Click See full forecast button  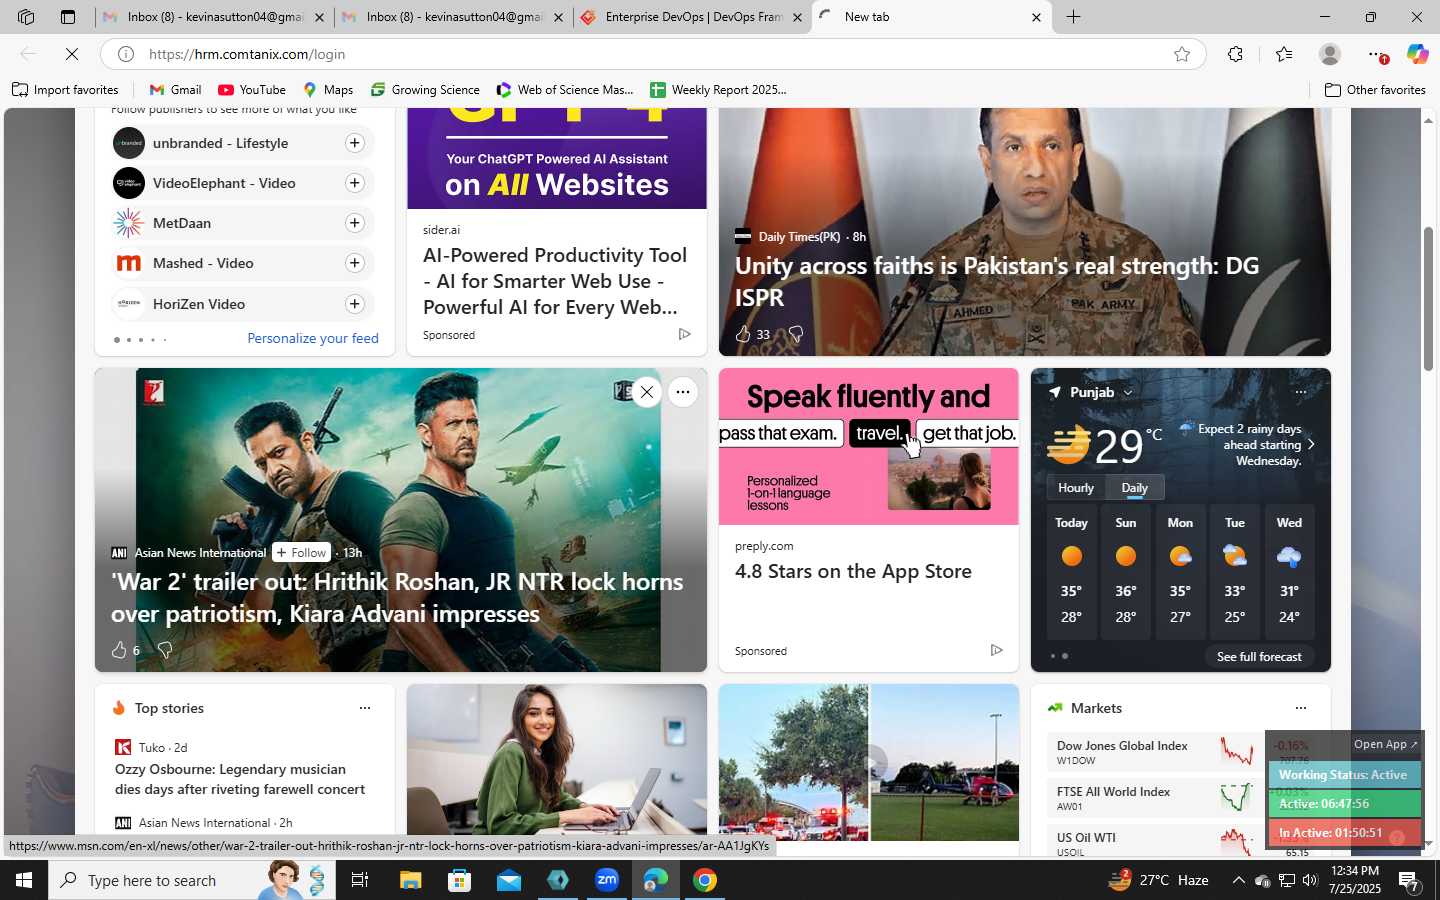tap(1259, 656)
